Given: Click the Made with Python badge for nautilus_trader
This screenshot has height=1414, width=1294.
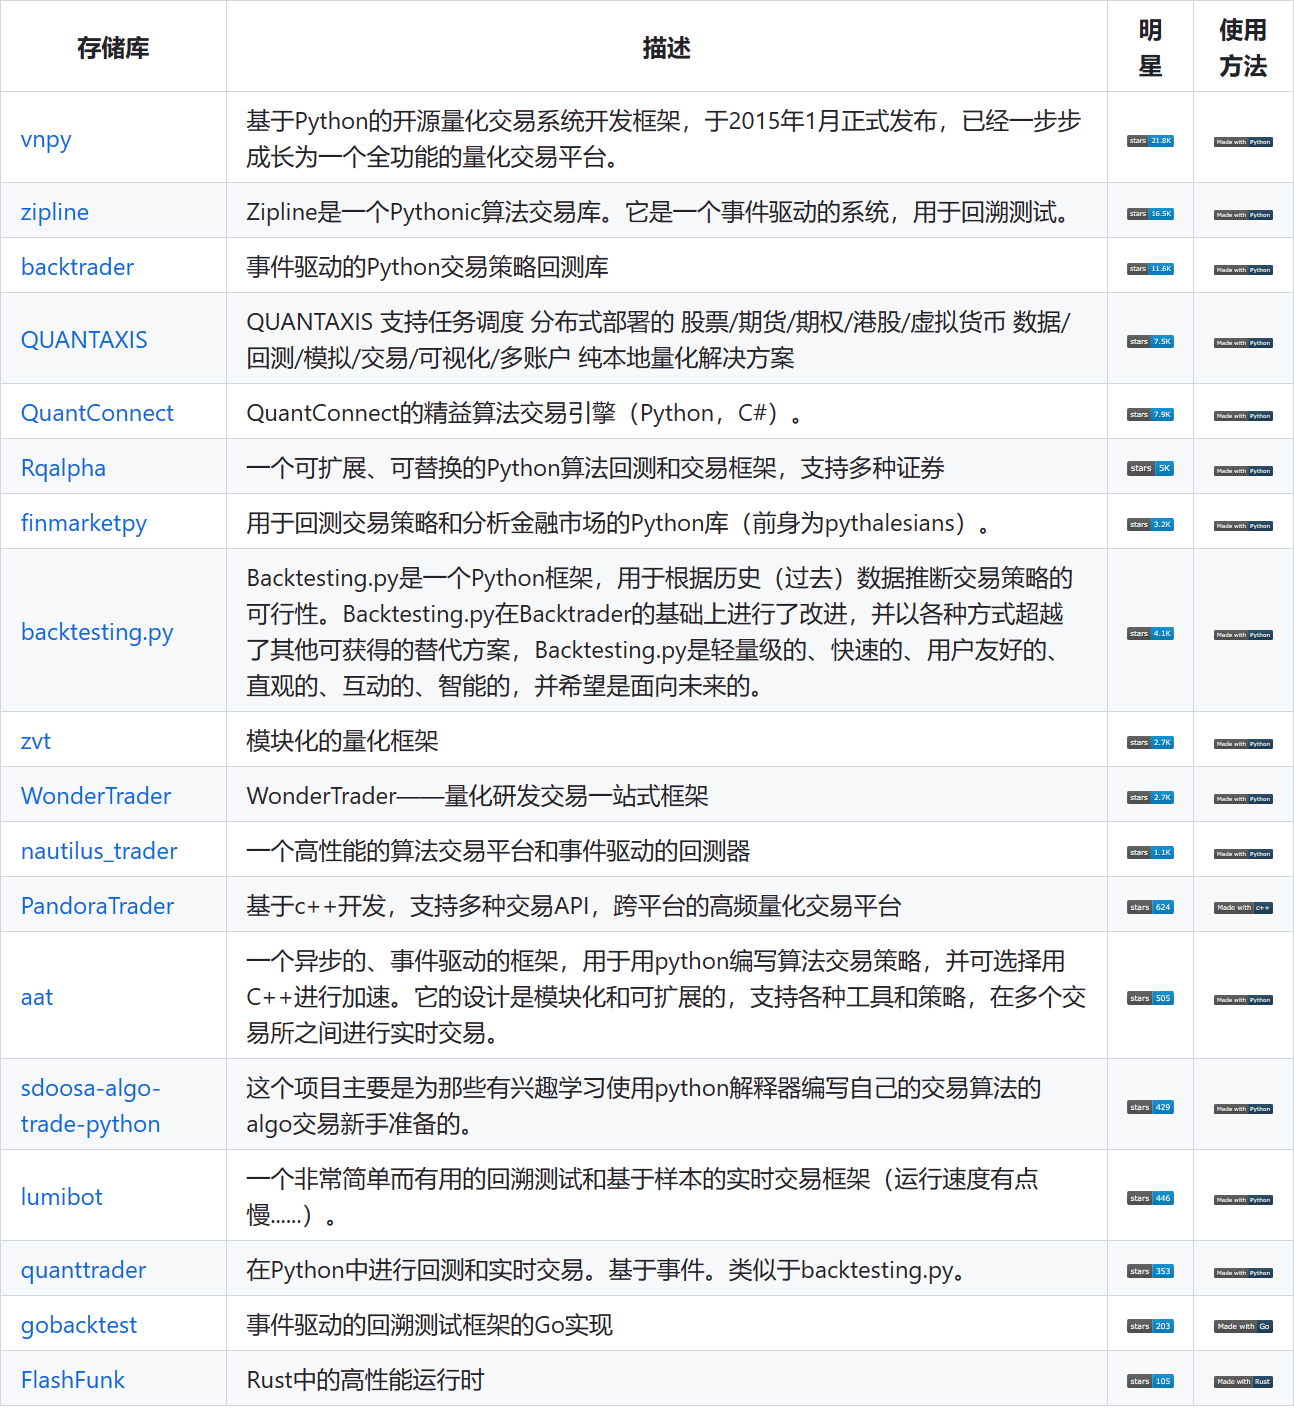Looking at the screenshot, I should pyautogui.click(x=1243, y=854).
